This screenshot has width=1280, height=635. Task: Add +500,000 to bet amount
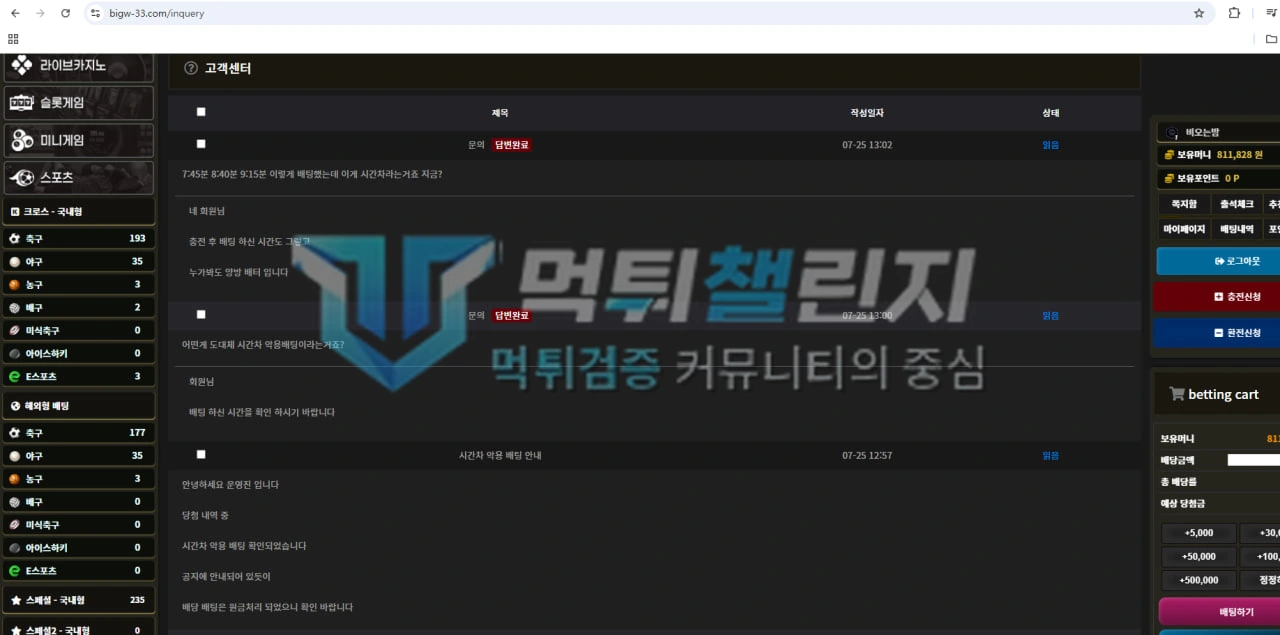[x=1199, y=580]
